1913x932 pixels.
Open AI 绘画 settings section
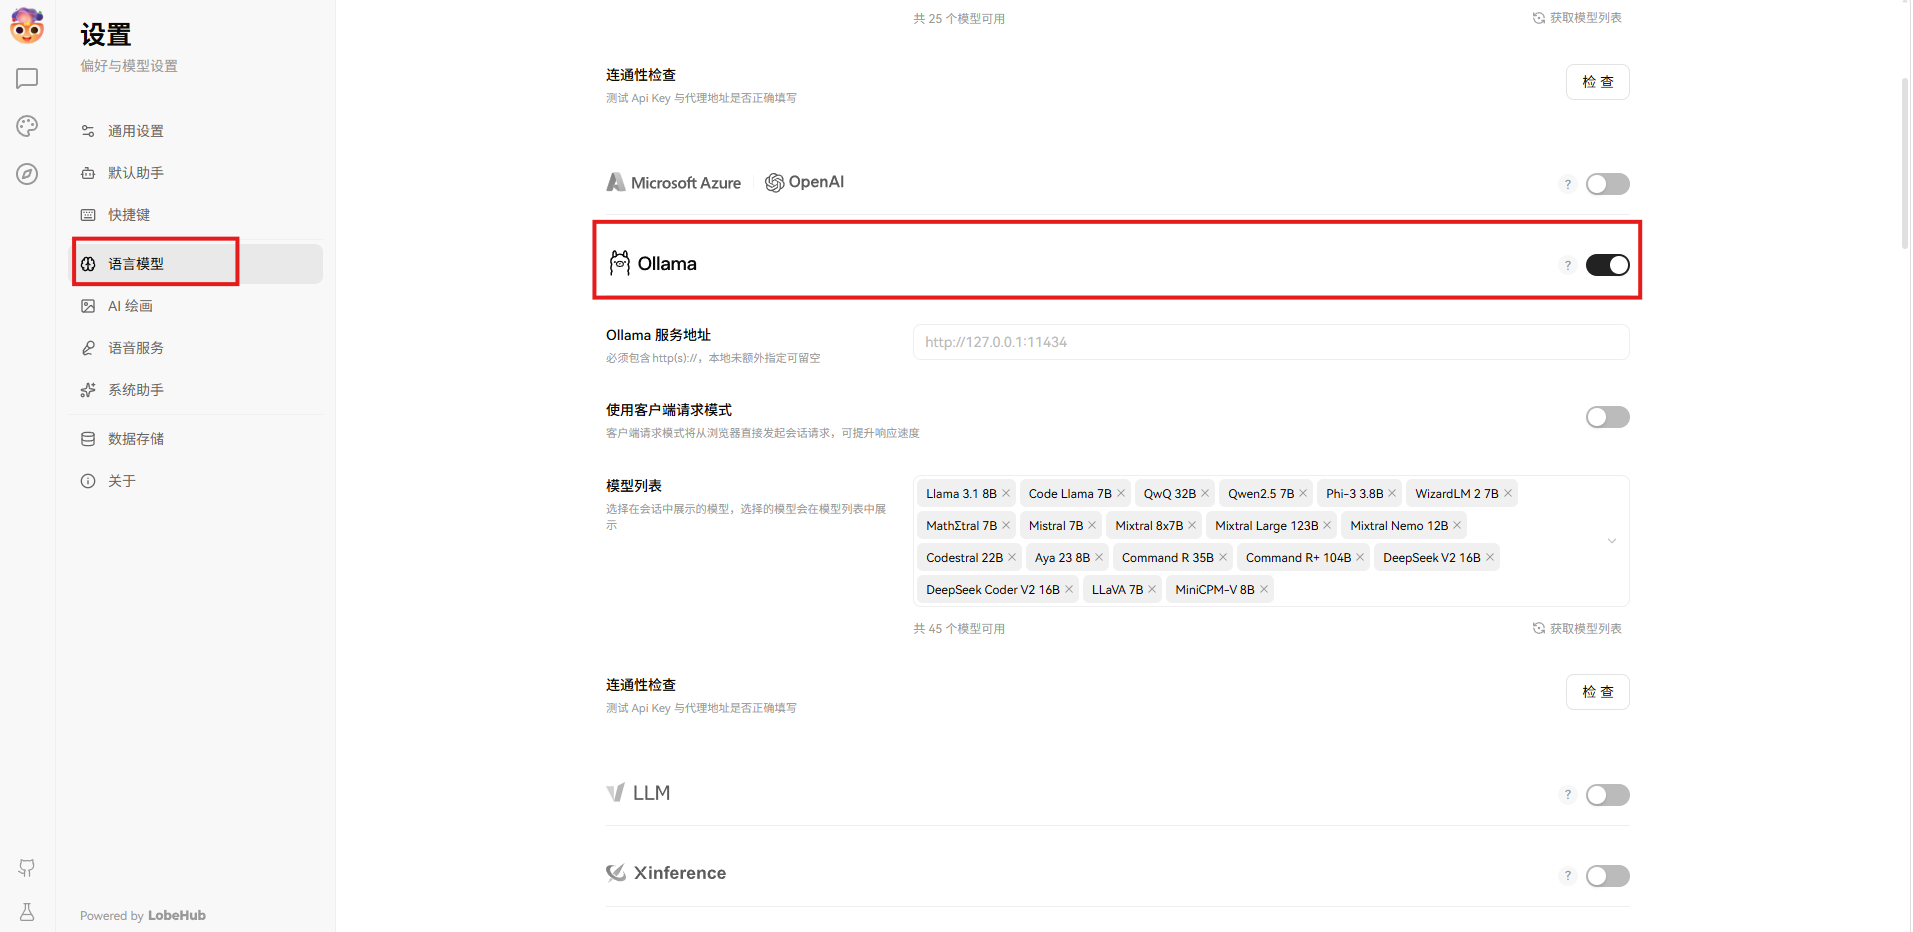click(198, 306)
